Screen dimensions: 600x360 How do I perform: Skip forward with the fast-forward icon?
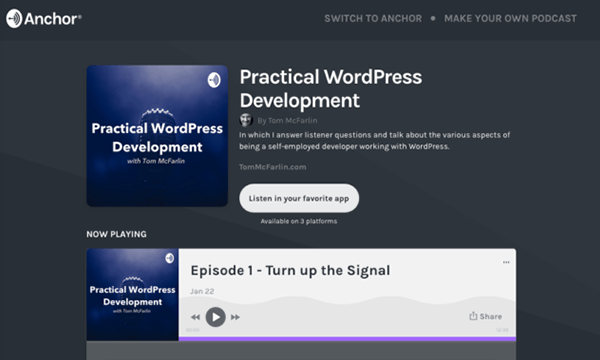pos(235,317)
